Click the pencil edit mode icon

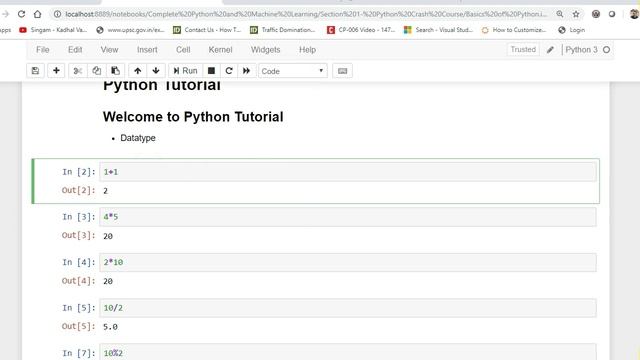pos(550,50)
